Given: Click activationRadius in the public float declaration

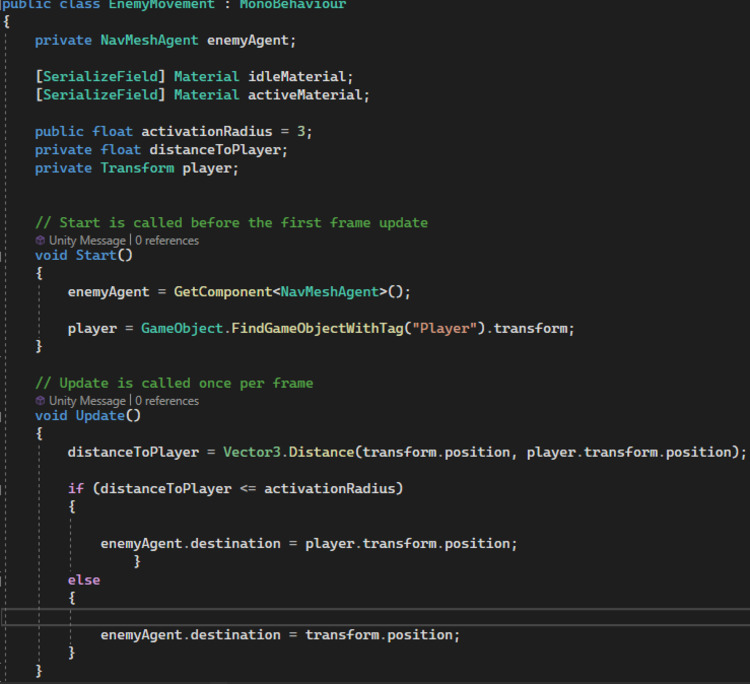Looking at the screenshot, I should point(207,132).
